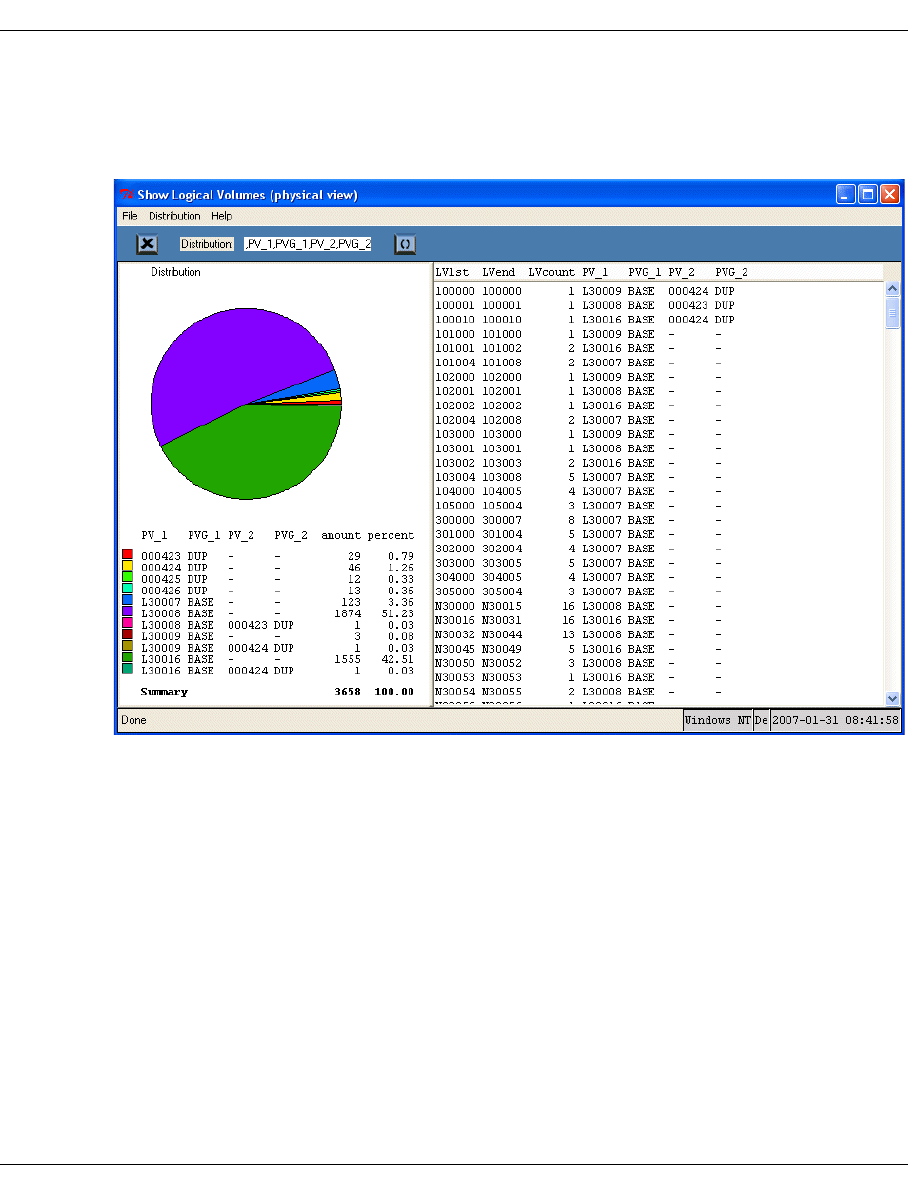The width and height of the screenshot is (908, 1196).
Task: Click the application icon in the title bar
Action: (x=127, y=195)
